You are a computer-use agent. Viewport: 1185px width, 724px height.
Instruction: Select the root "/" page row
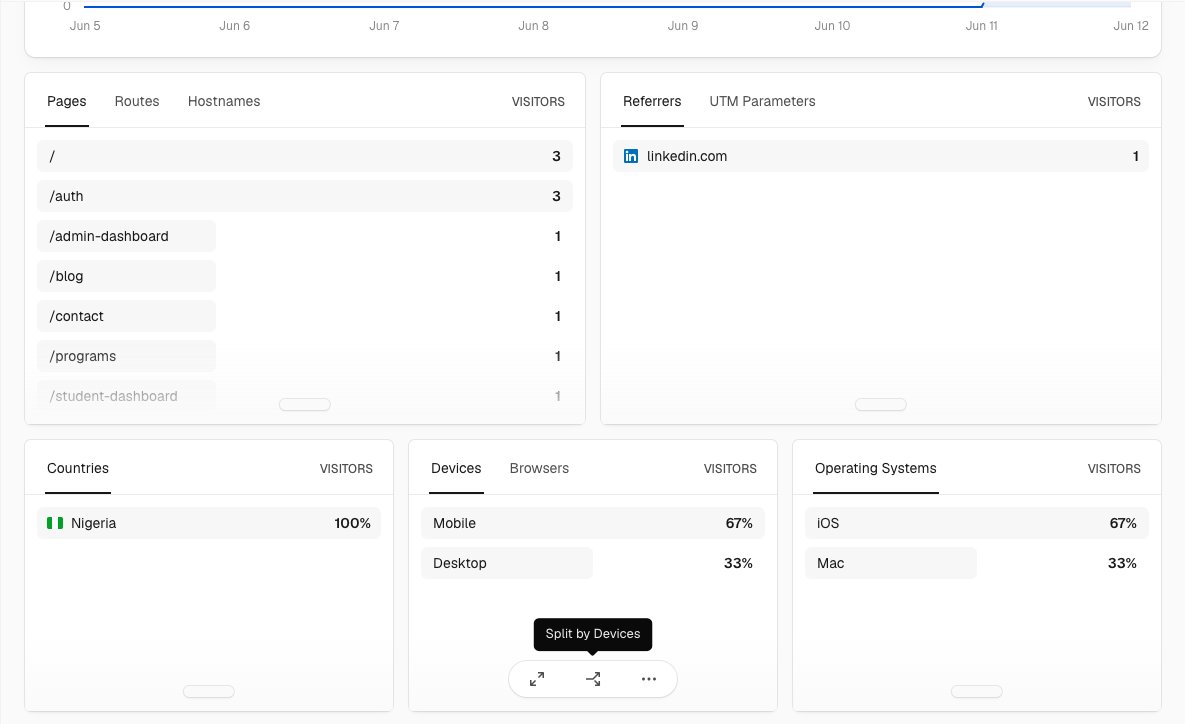coord(305,156)
